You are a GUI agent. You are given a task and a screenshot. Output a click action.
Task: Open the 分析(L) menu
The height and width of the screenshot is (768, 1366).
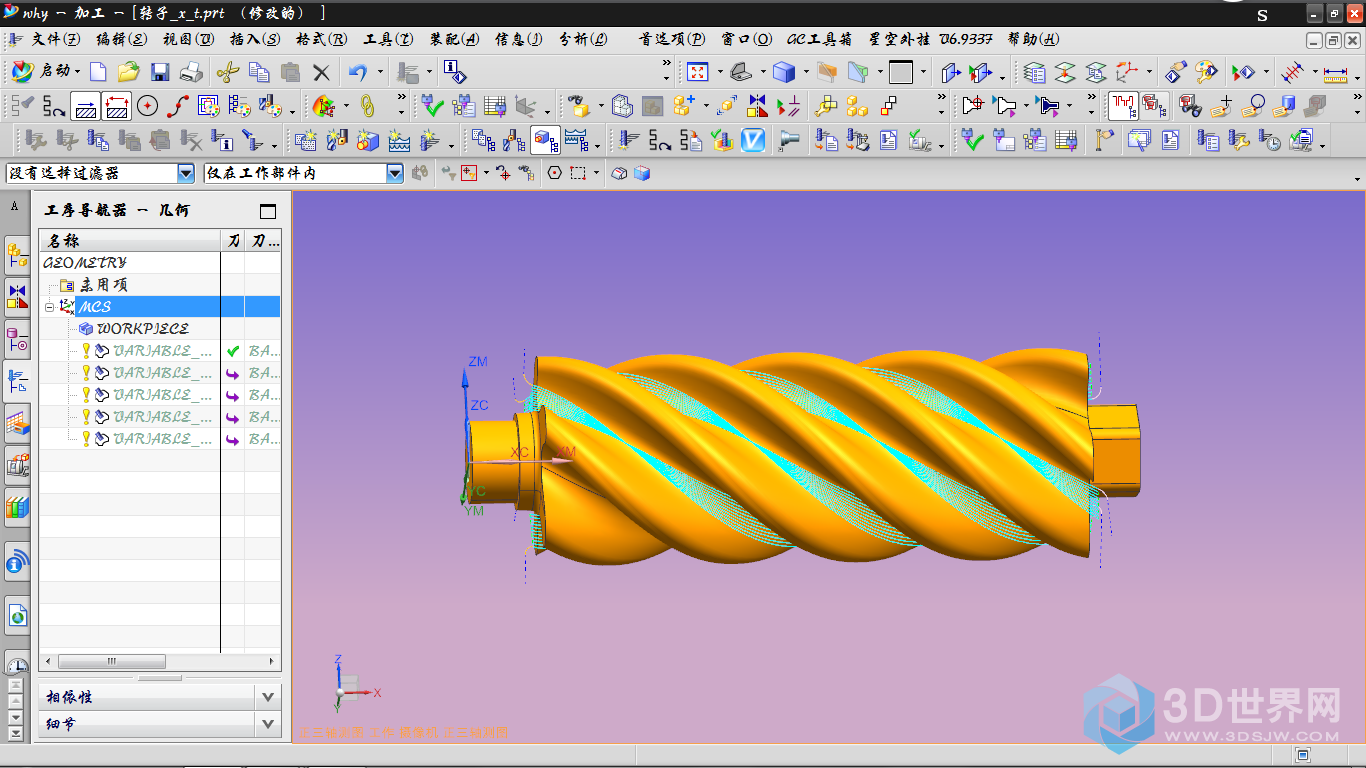pyautogui.click(x=582, y=39)
